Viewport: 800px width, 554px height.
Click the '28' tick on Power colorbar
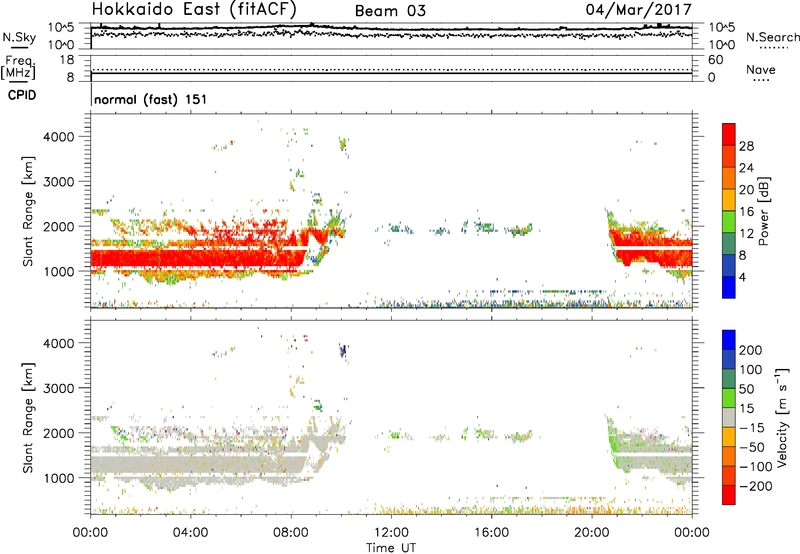click(x=746, y=146)
